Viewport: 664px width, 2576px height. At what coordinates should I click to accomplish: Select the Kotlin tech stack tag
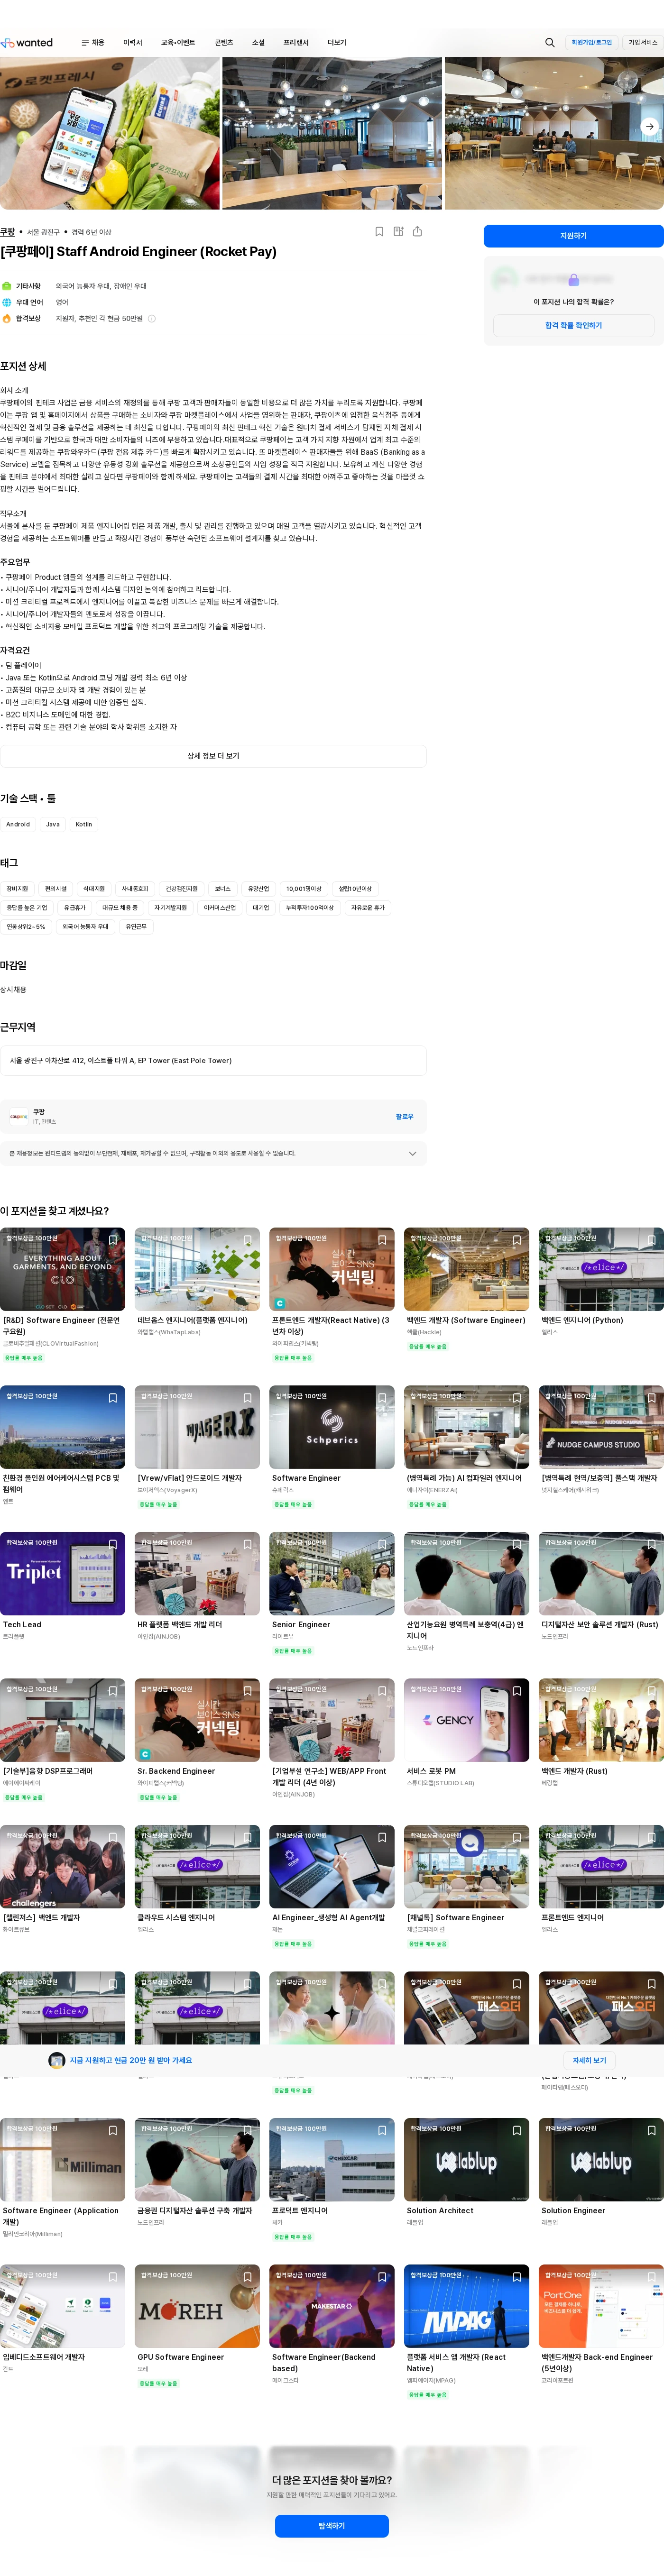click(x=84, y=825)
